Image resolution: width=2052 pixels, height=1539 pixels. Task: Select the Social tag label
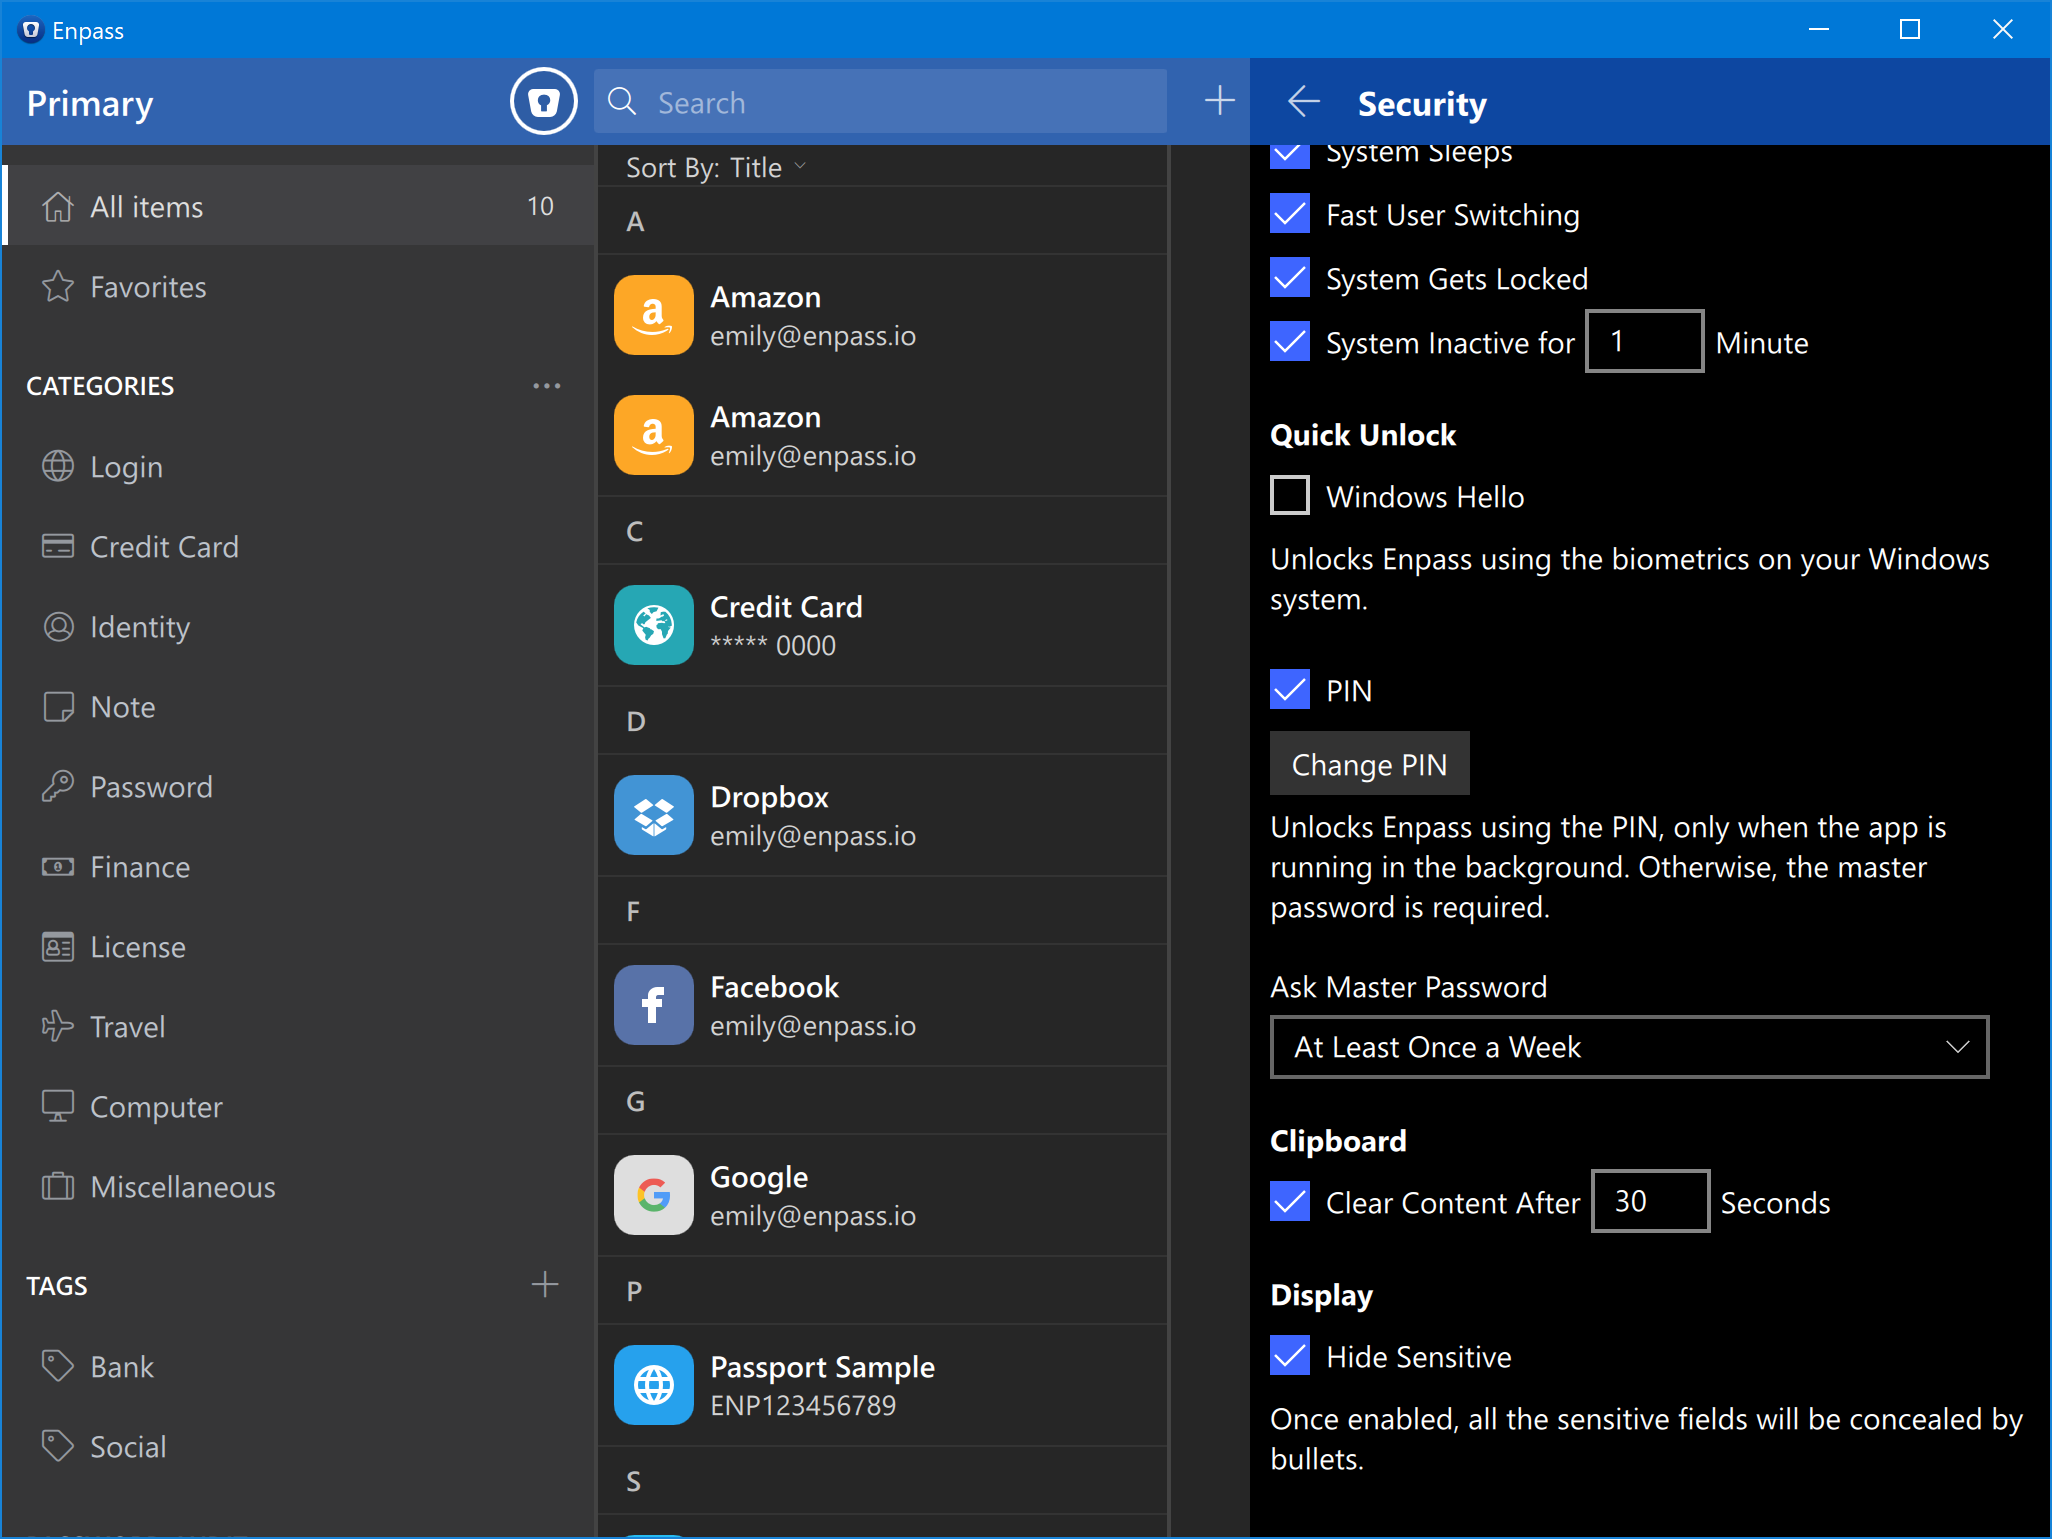(x=128, y=1447)
